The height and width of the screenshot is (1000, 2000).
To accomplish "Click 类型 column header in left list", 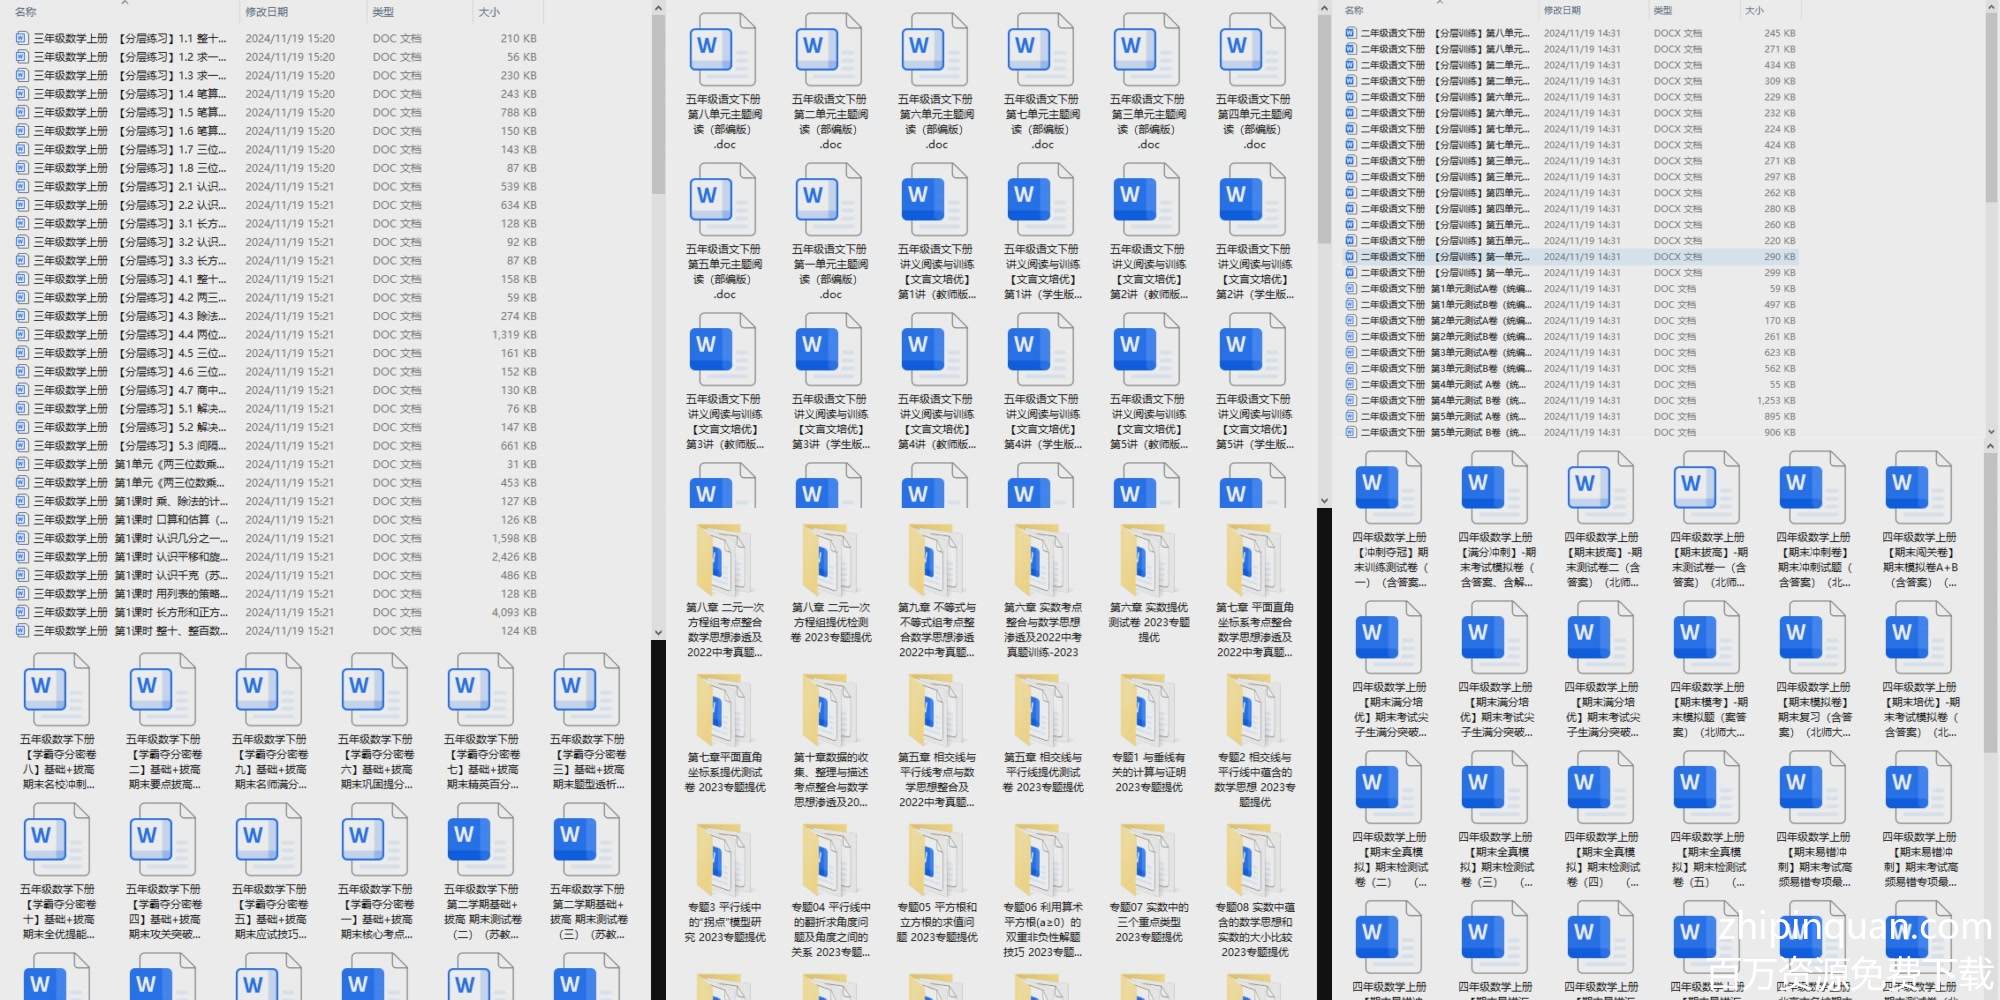I will pyautogui.click(x=383, y=12).
